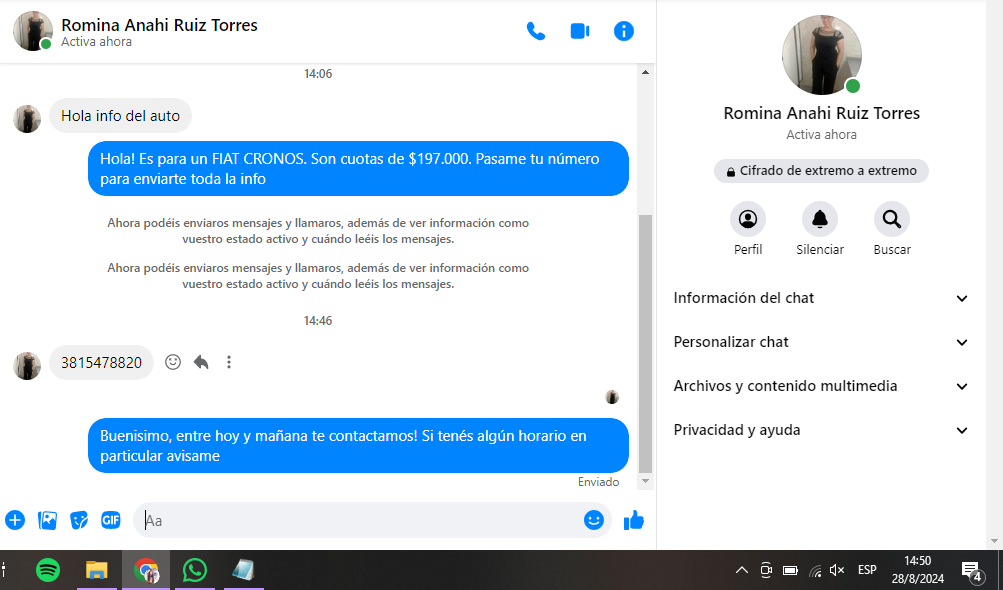Reply to the phone number message

pyautogui.click(x=201, y=362)
